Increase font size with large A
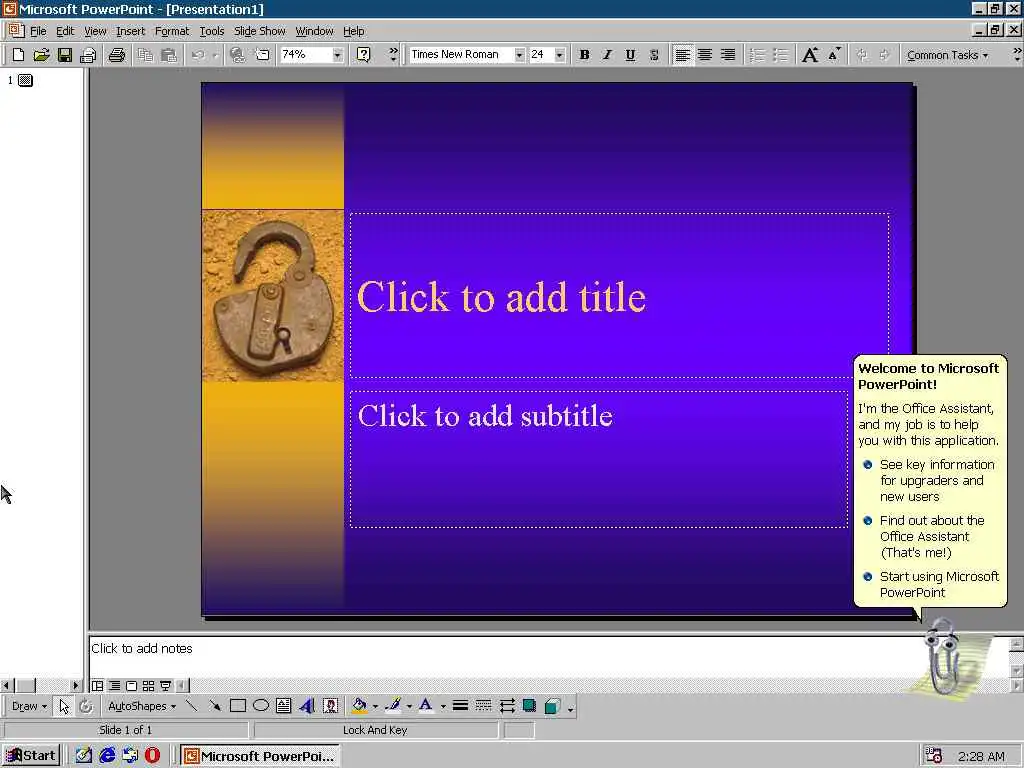Image resolution: width=1024 pixels, height=768 pixels. point(810,55)
